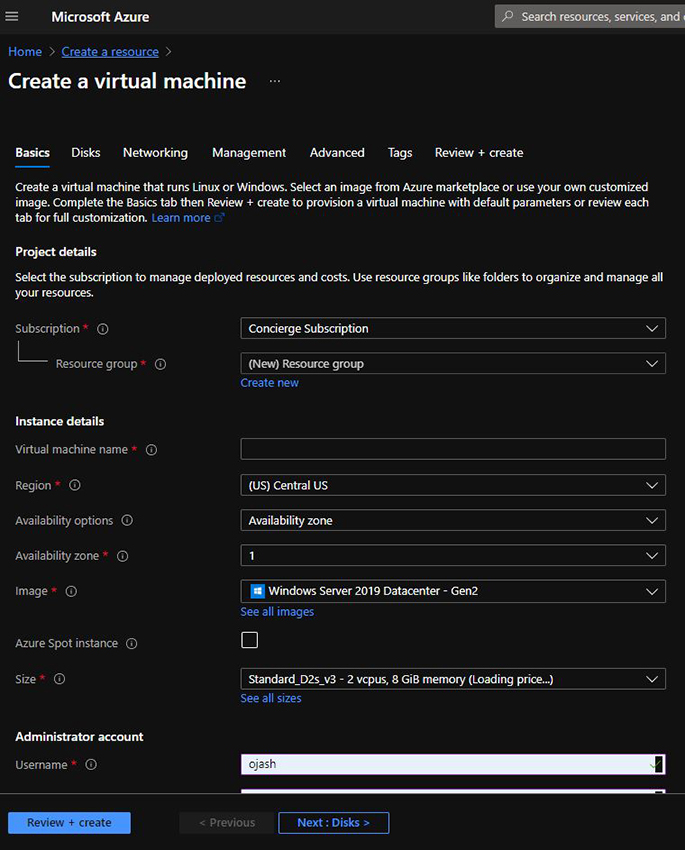Screen dimensions: 685x850
Task: Enable the Azure Spot instance checkbox
Action: pos(249,640)
